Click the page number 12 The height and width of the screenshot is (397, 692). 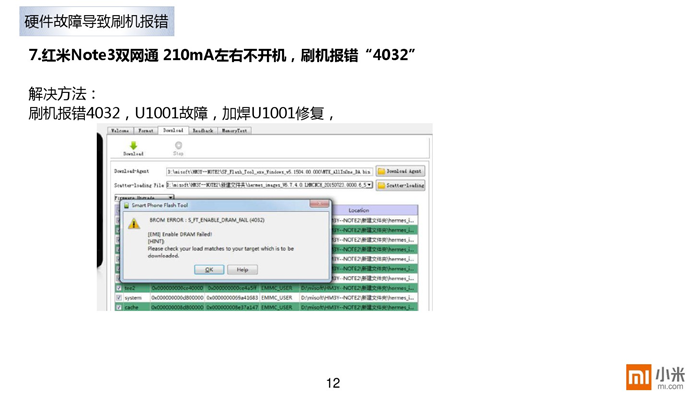coord(333,383)
